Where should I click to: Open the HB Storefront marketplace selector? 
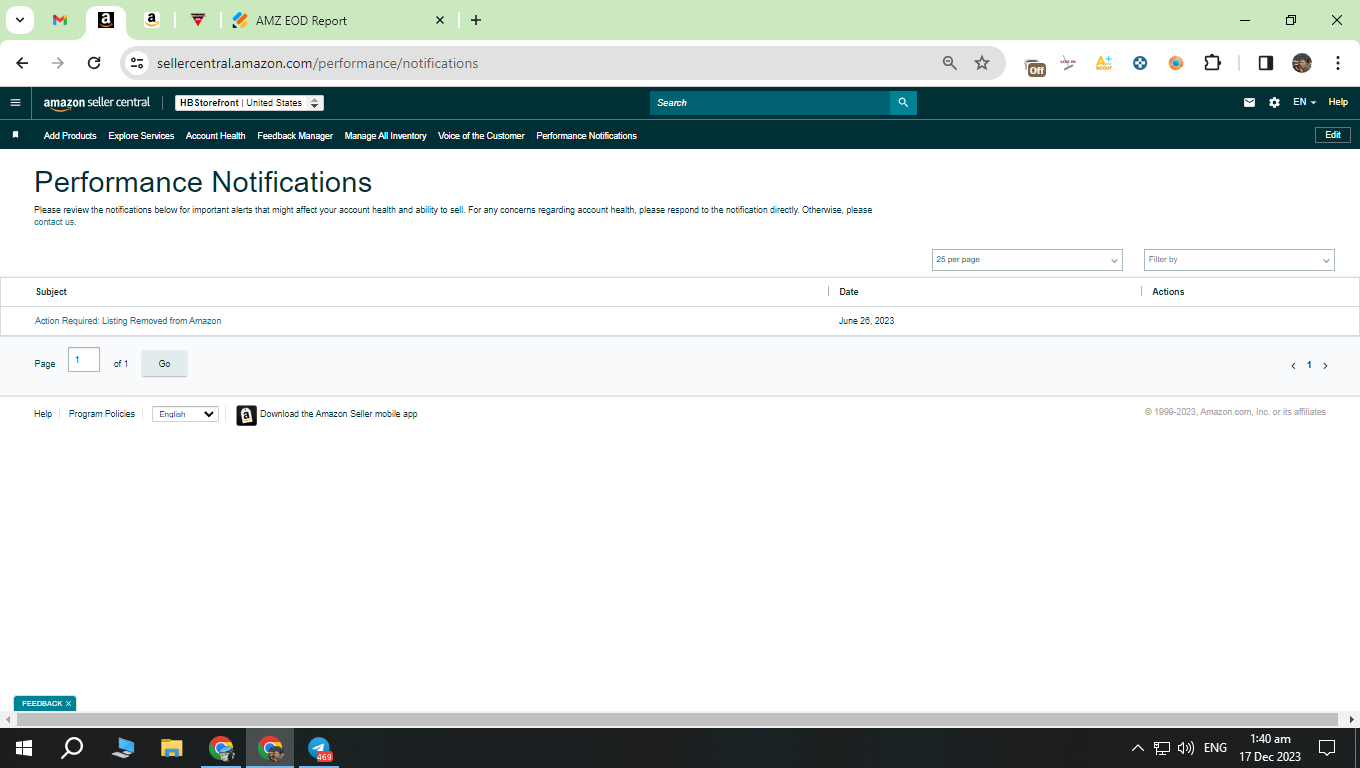click(249, 103)
